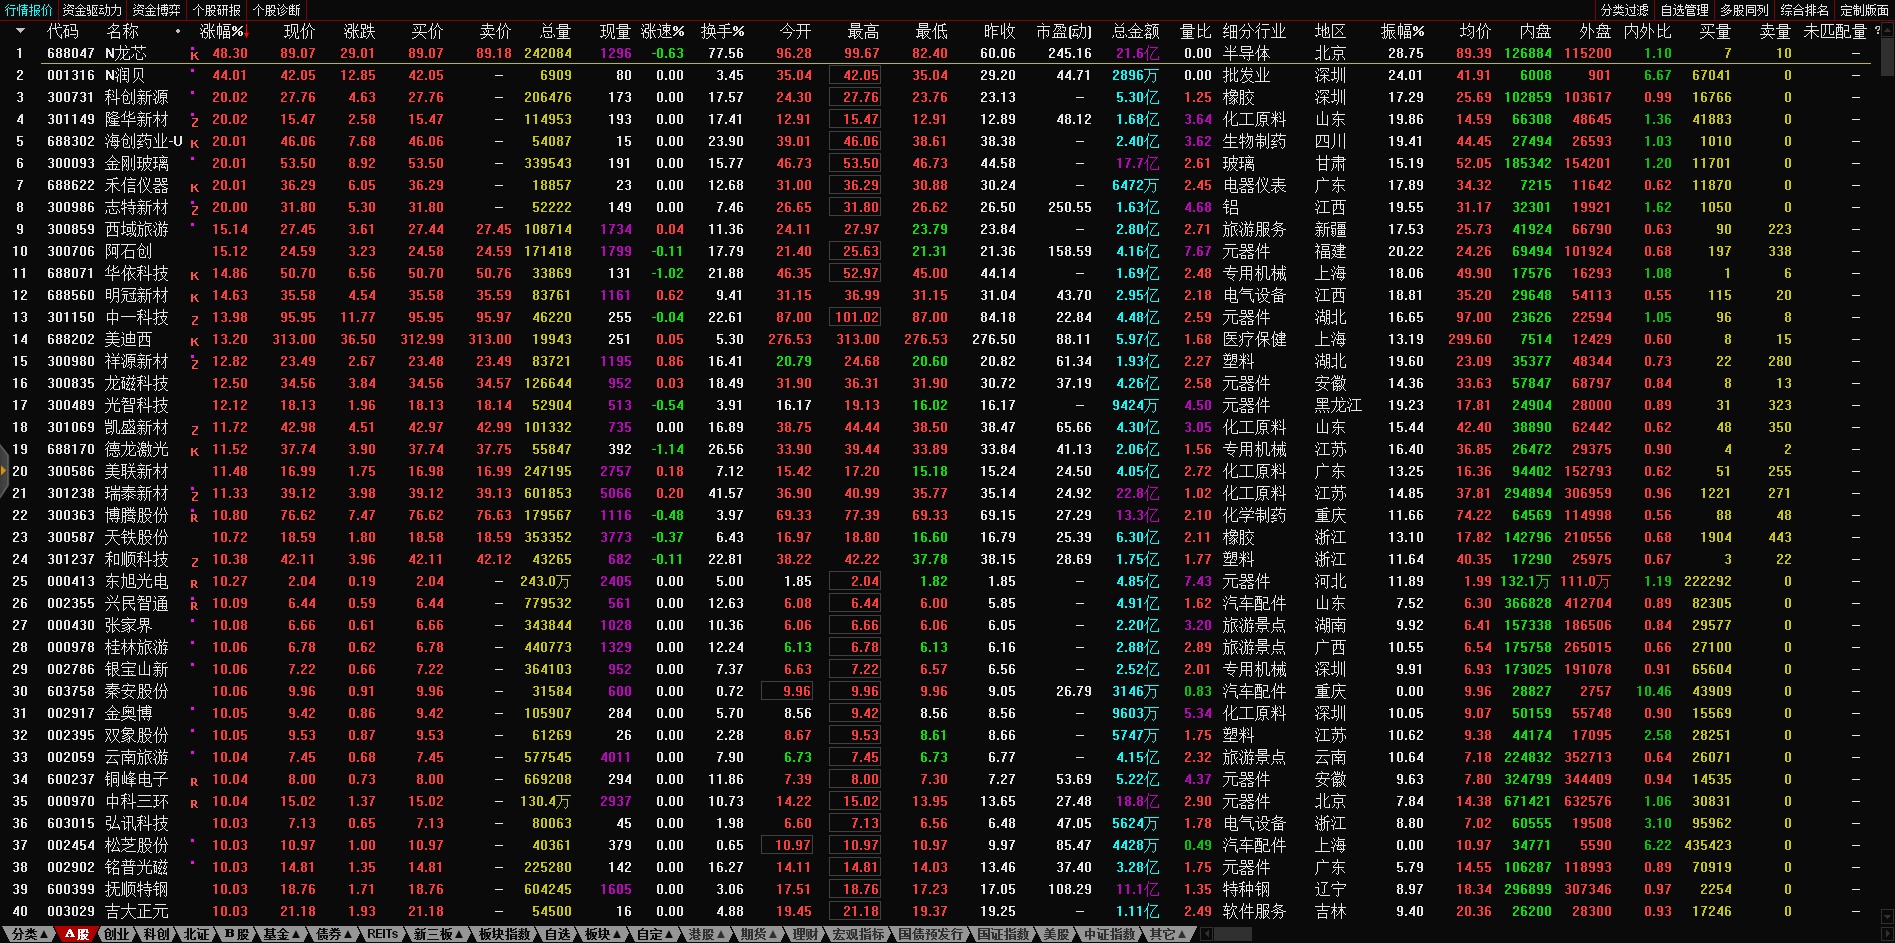Open 分类过滤 in the top right
The image size is (1895, 943).
(1624, 10)
